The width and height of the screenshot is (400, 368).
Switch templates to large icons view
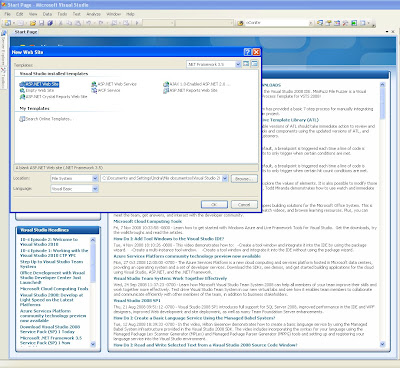pos(246,64)
